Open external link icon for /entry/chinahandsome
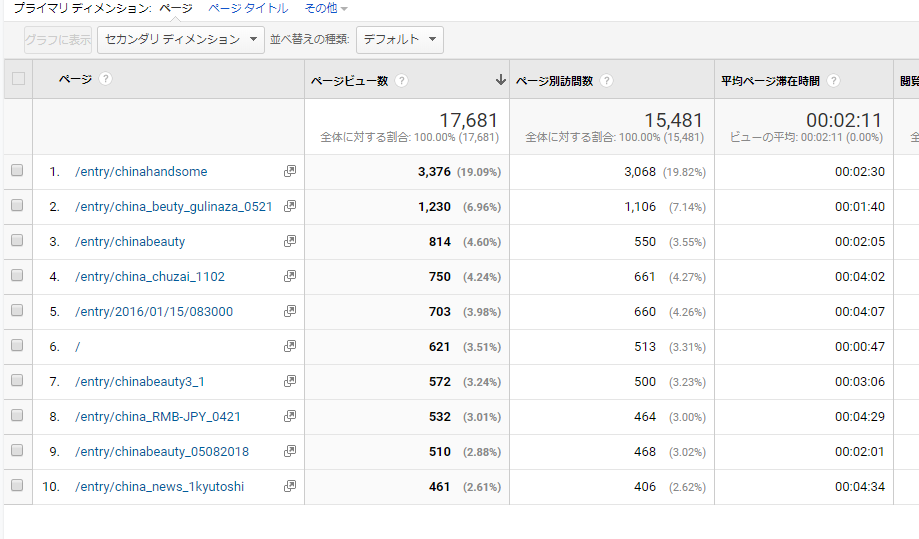The image size is (919, 539). coord(290,171)
